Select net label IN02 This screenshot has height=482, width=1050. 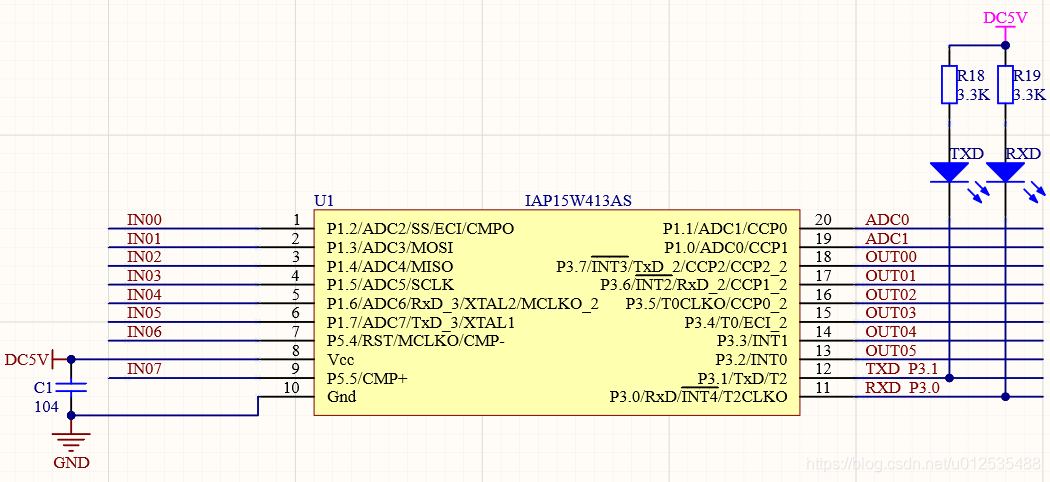(x=144, y=257)
